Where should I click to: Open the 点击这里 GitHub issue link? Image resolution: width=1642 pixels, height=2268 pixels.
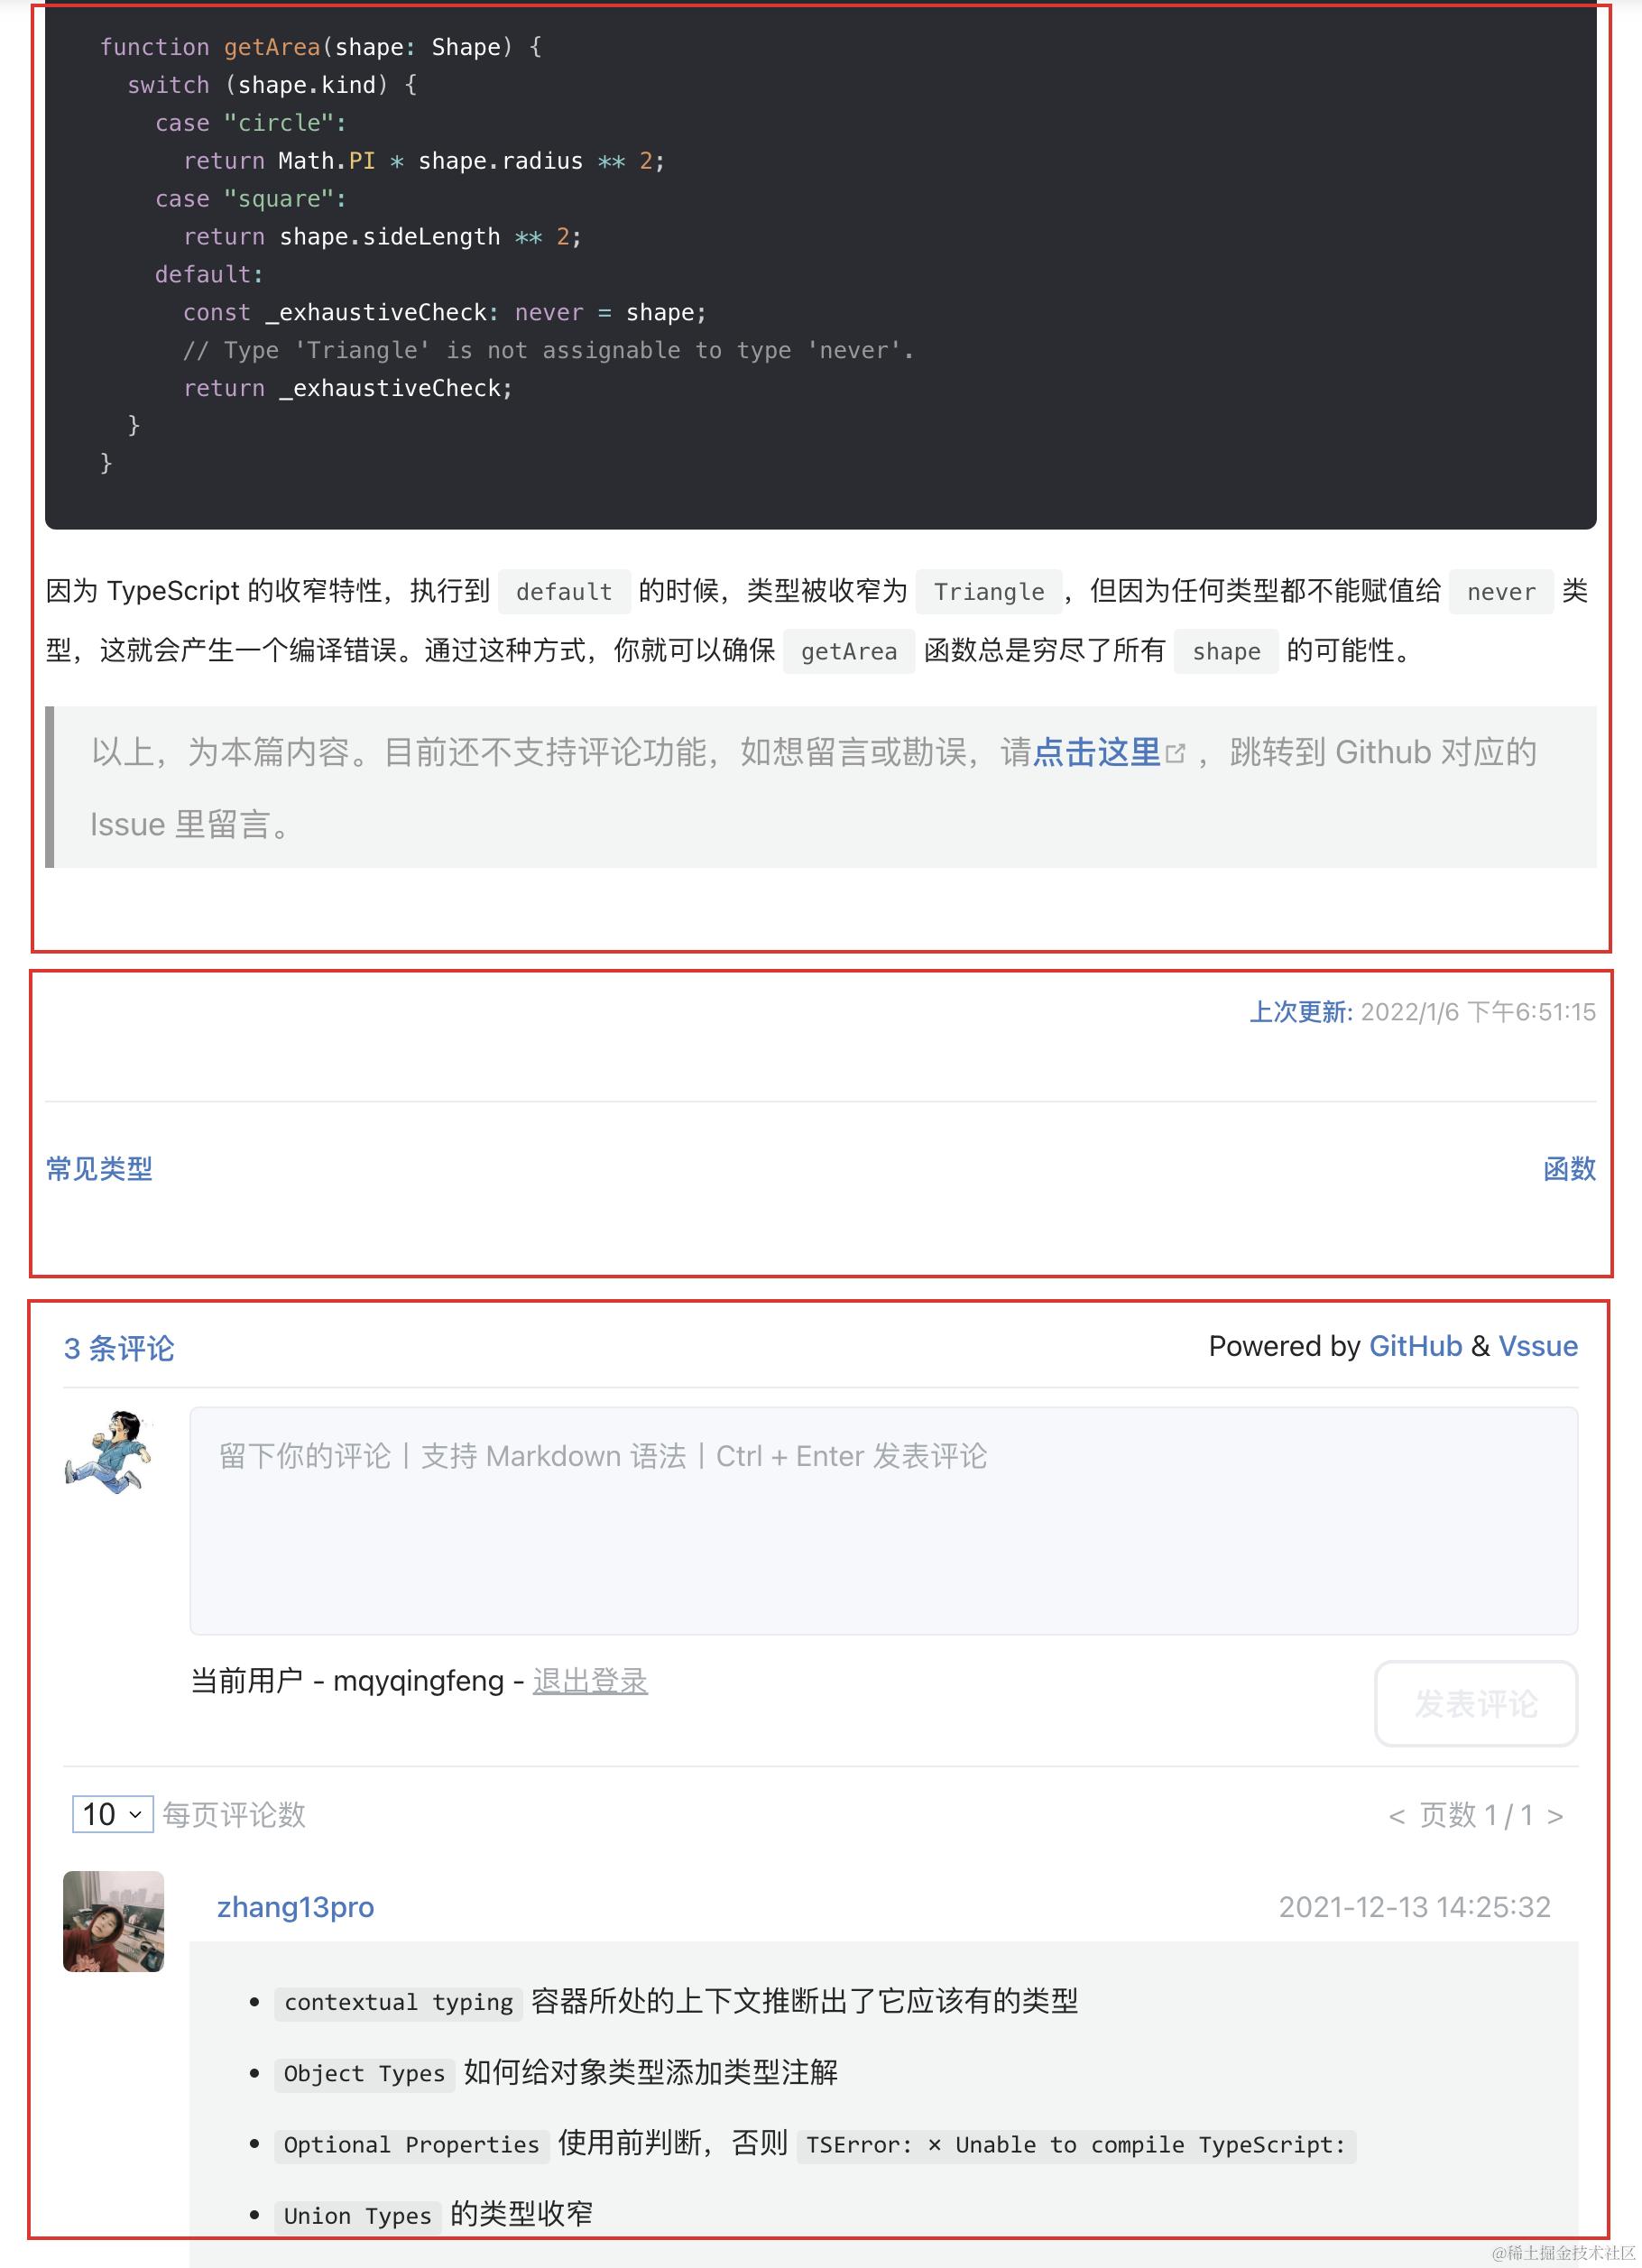1096,752
